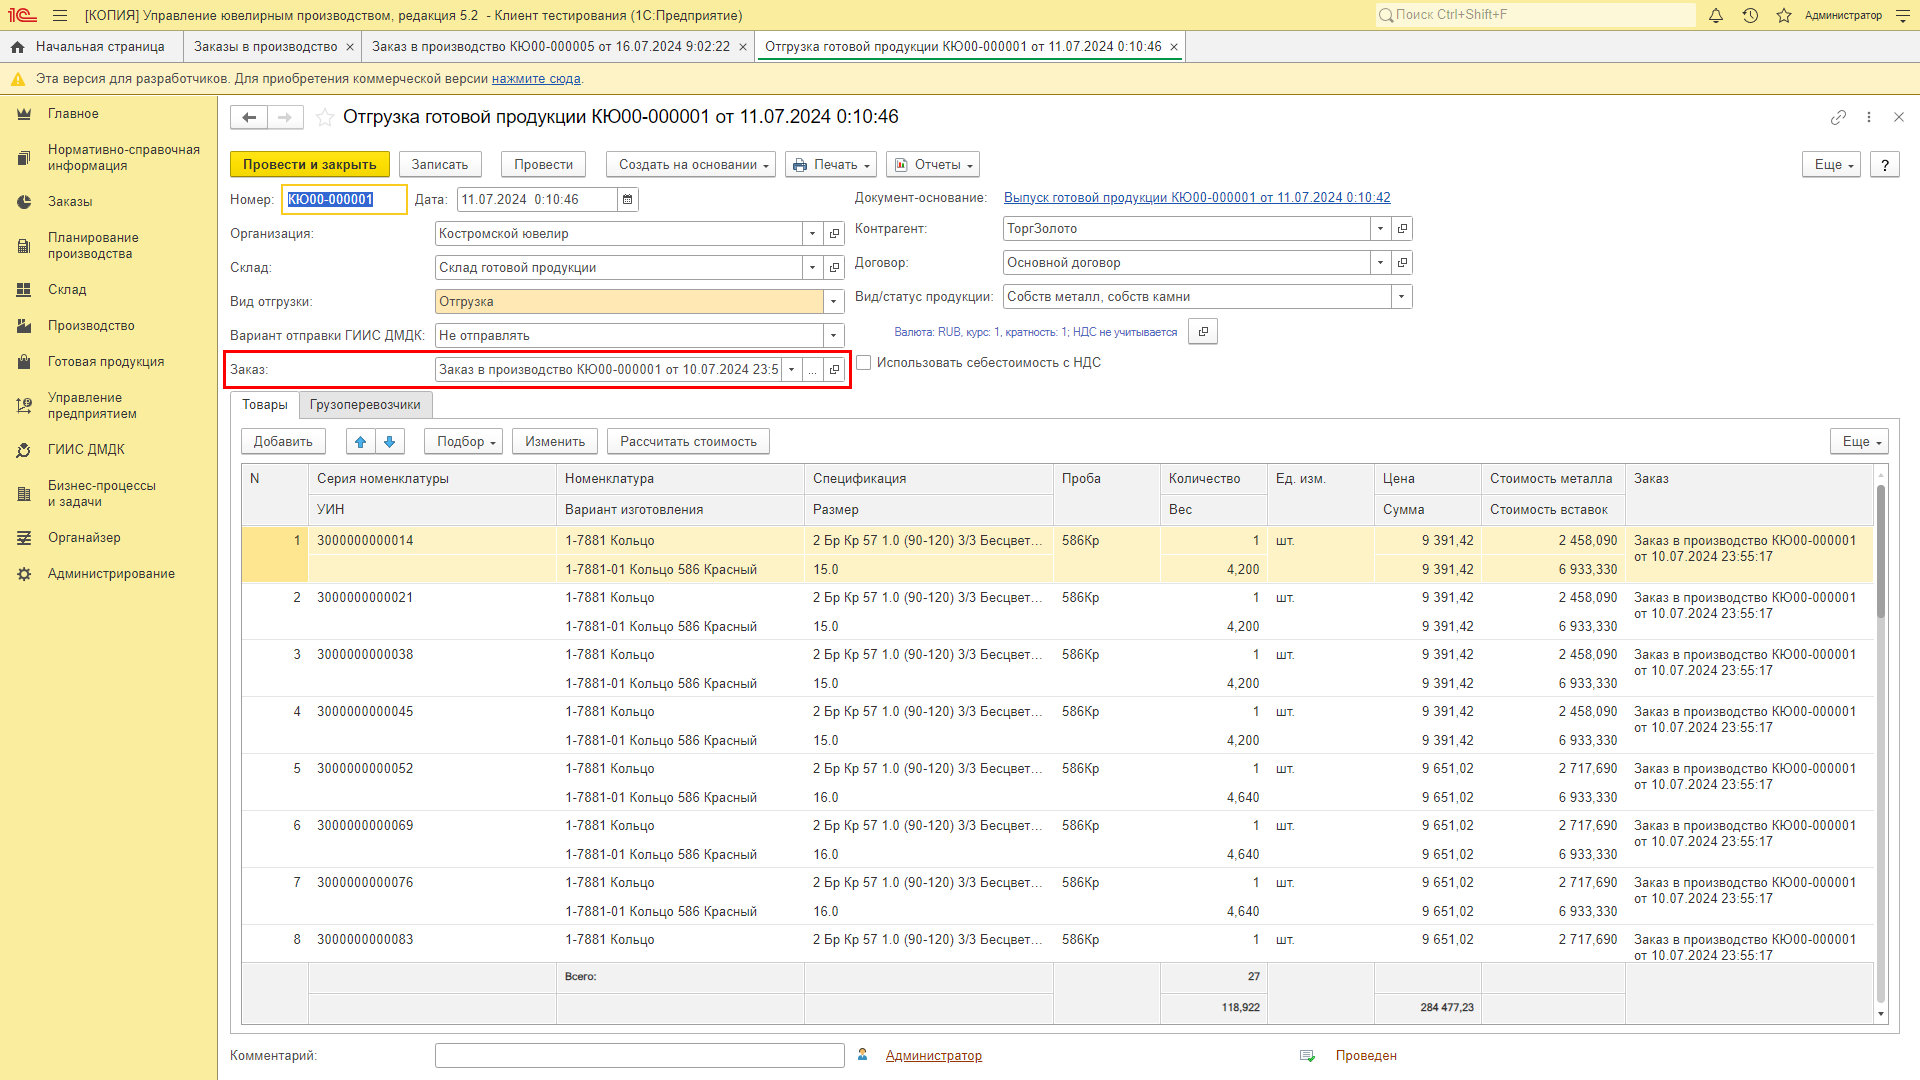
Task: Go back with the left arrow button
Action: pos(249,117)
